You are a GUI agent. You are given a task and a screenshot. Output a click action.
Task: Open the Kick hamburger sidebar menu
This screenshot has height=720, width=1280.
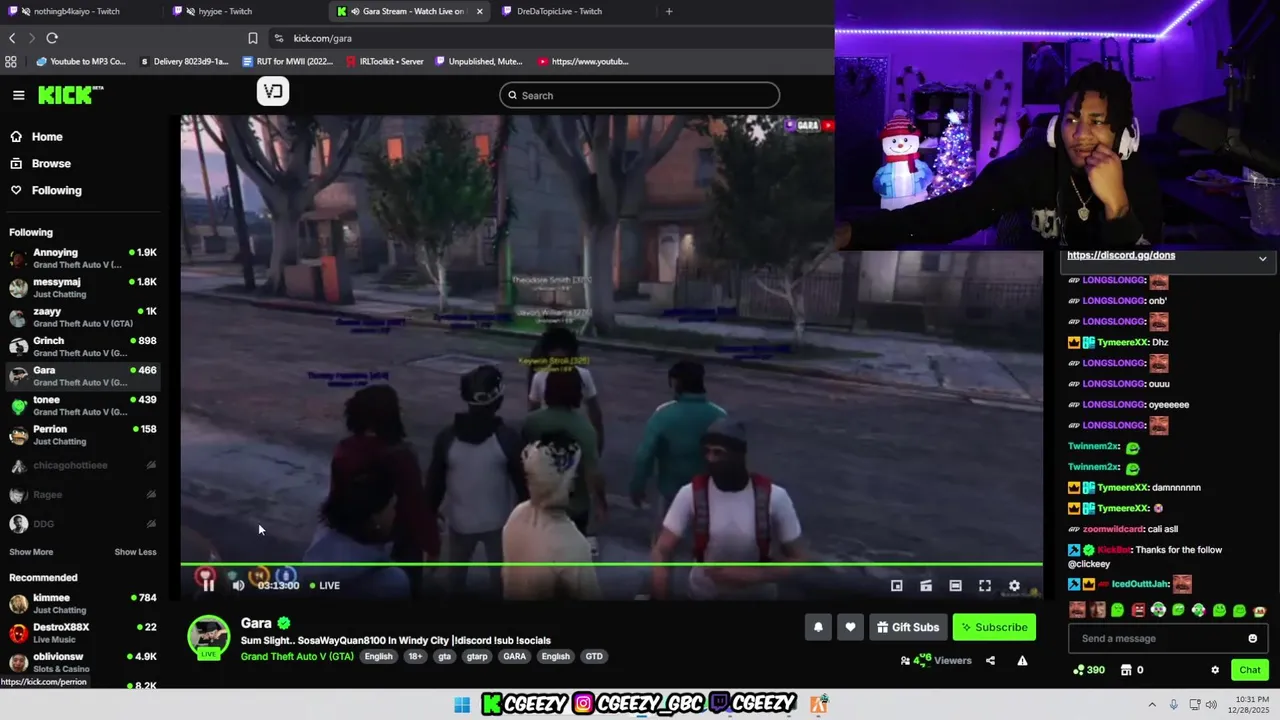click(x=18, y=95)
